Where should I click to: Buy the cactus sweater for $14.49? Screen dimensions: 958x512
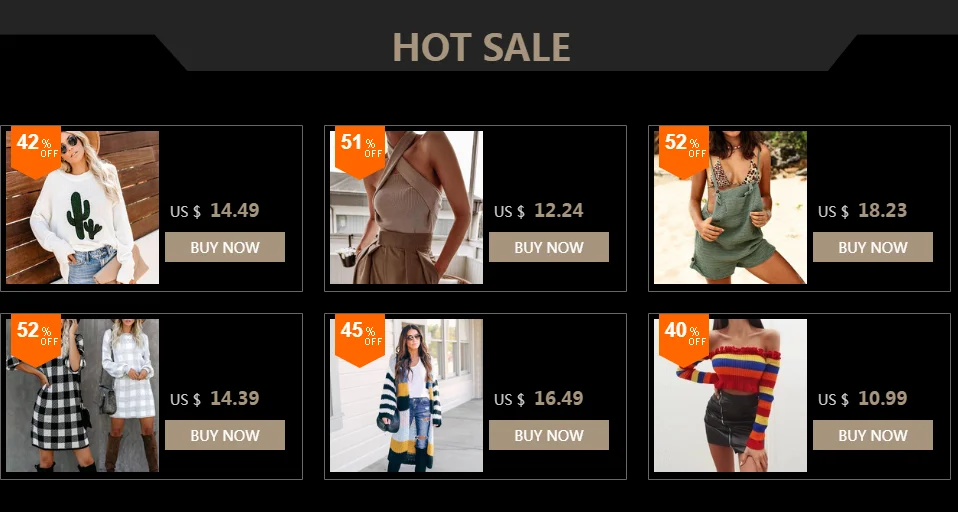225,247
